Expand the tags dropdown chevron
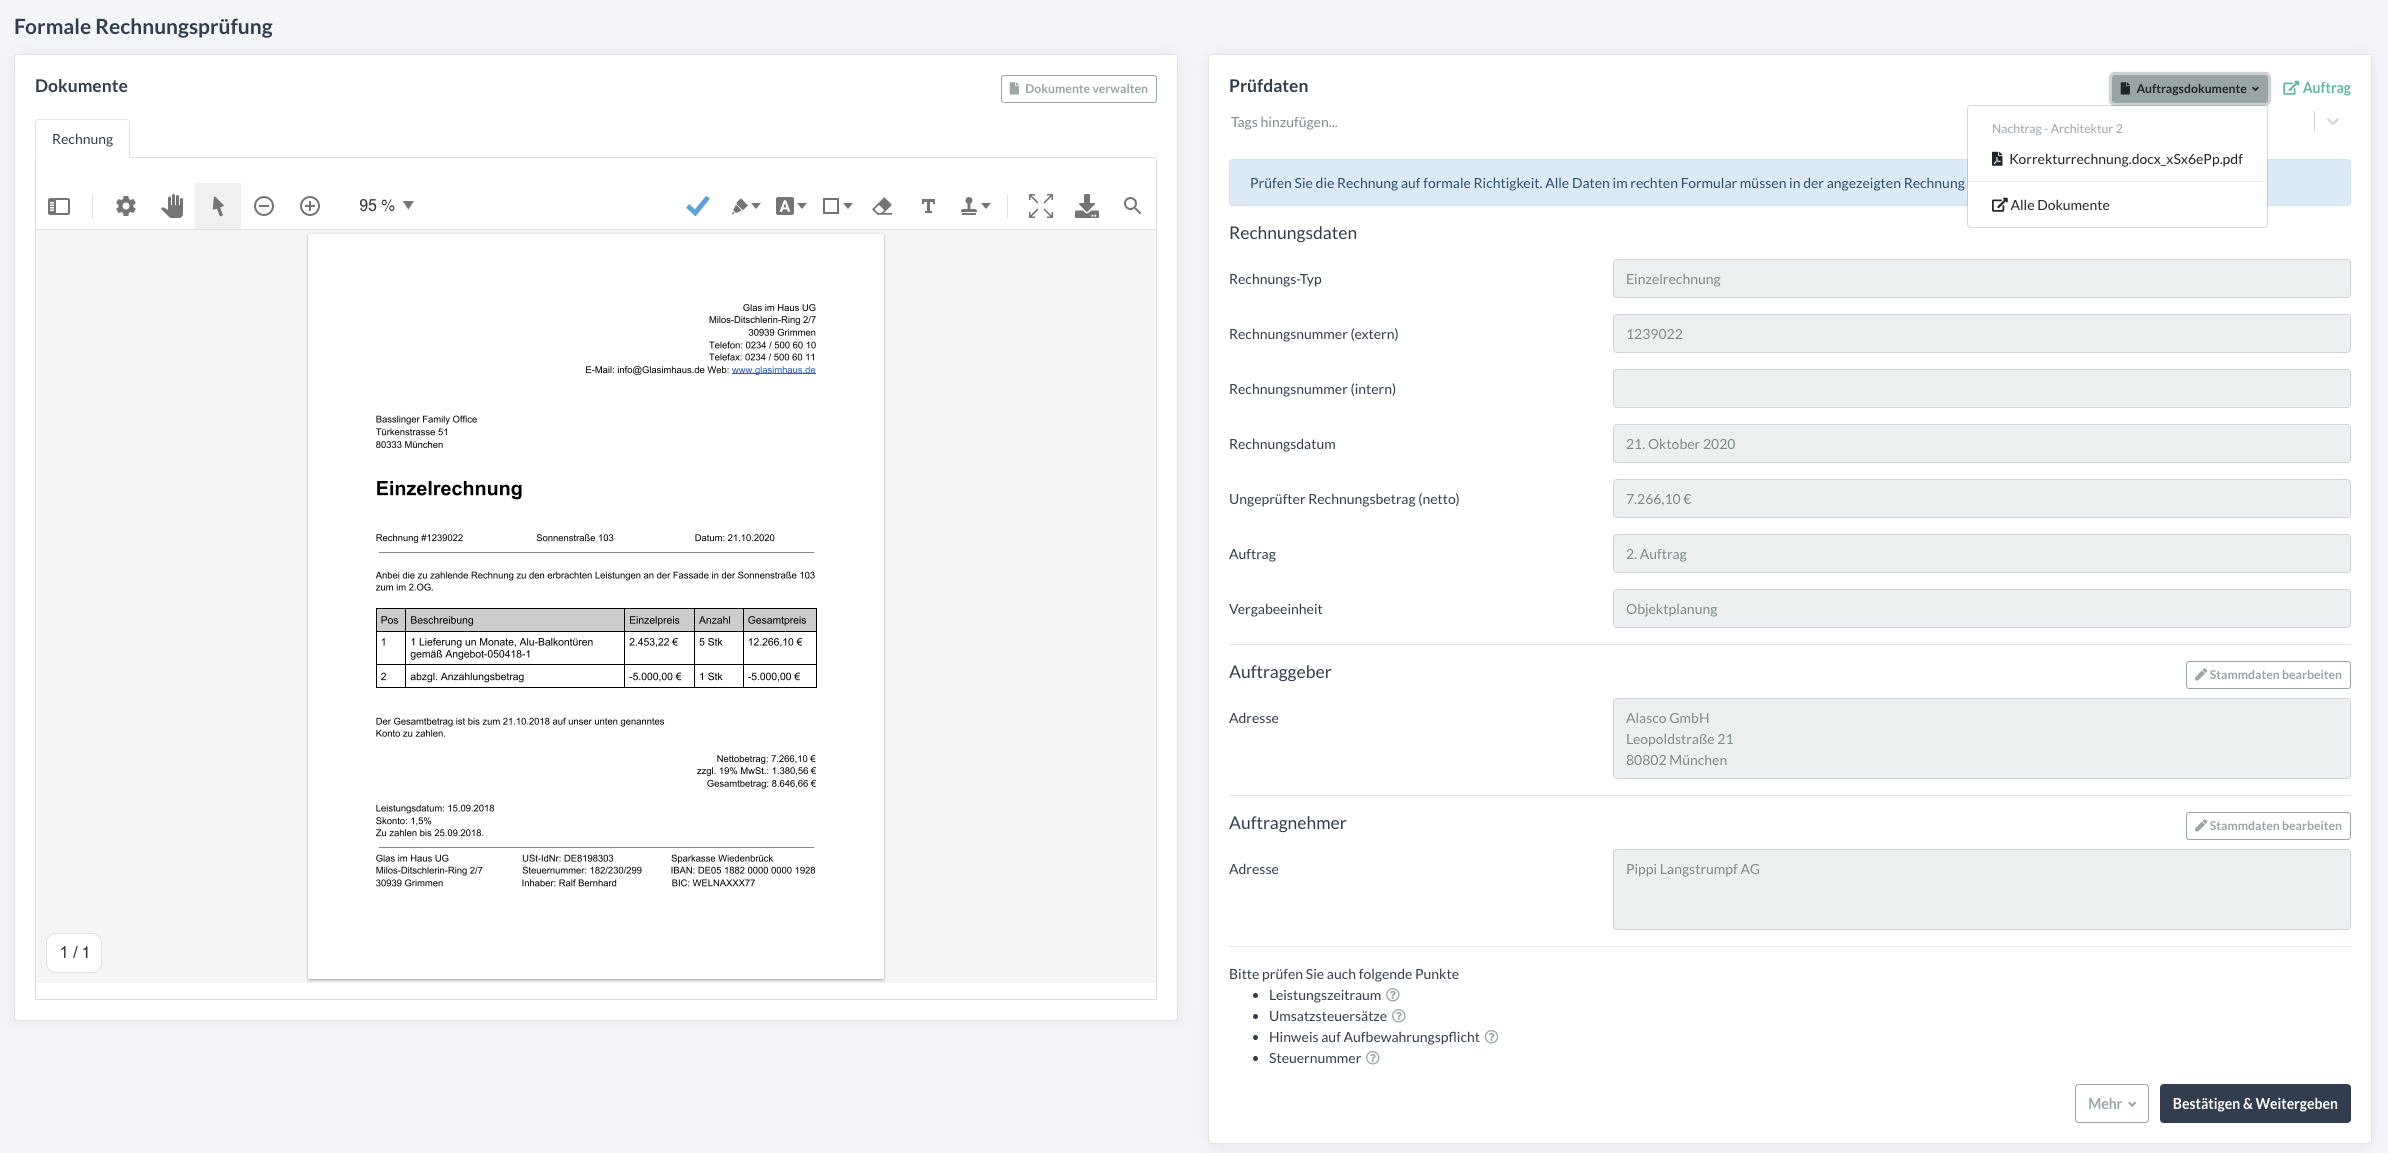The width and height of the screenshot is (2388, 1153). coord(2333,122)
